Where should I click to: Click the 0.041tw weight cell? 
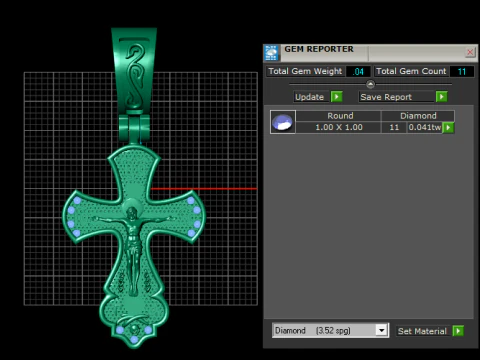[x=425, y=127]
